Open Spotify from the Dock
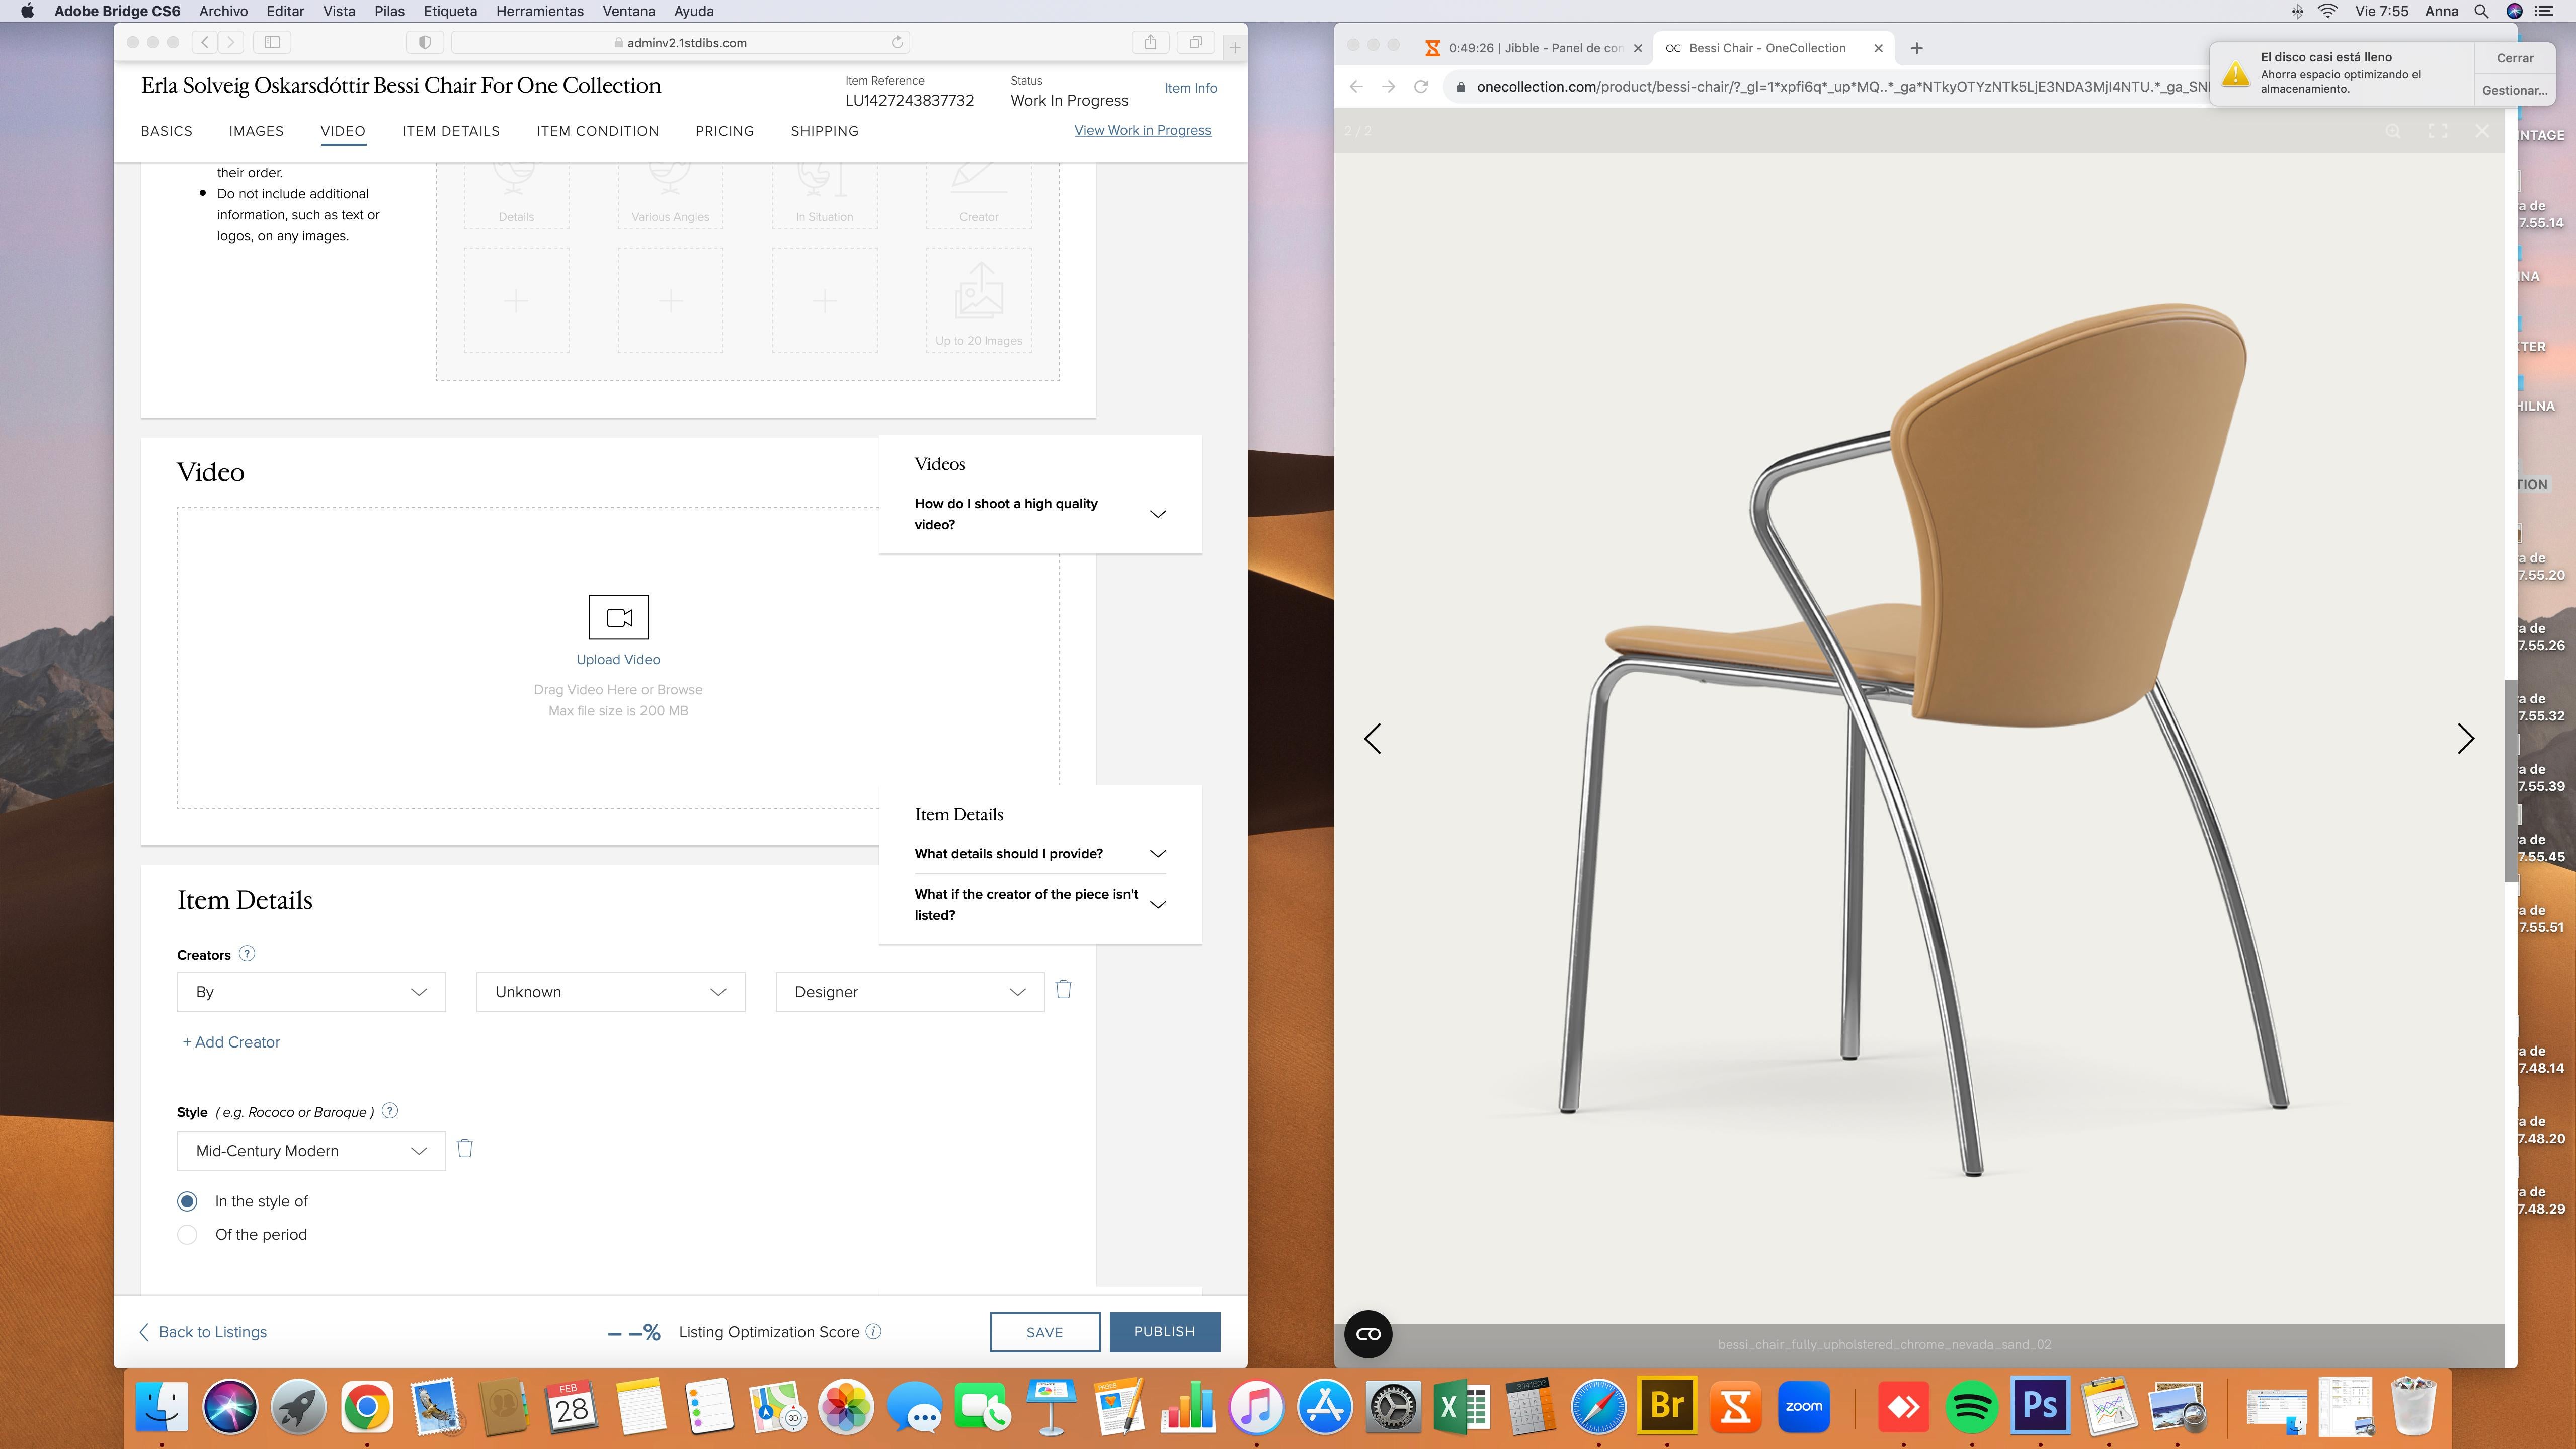2576x1449 pixels. (1971, 1407)
